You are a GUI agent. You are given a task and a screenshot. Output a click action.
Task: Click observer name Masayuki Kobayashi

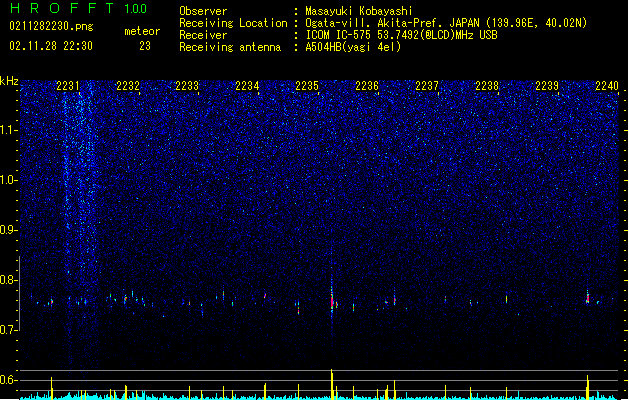click(x=359, y=11)
